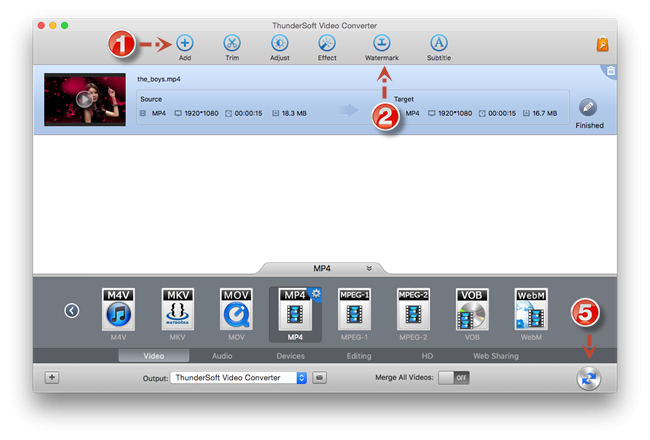Delete the_boys.mp4 with the trash icon
The height and width of the screenshot is (440, 650).
(x=611, y=71)
